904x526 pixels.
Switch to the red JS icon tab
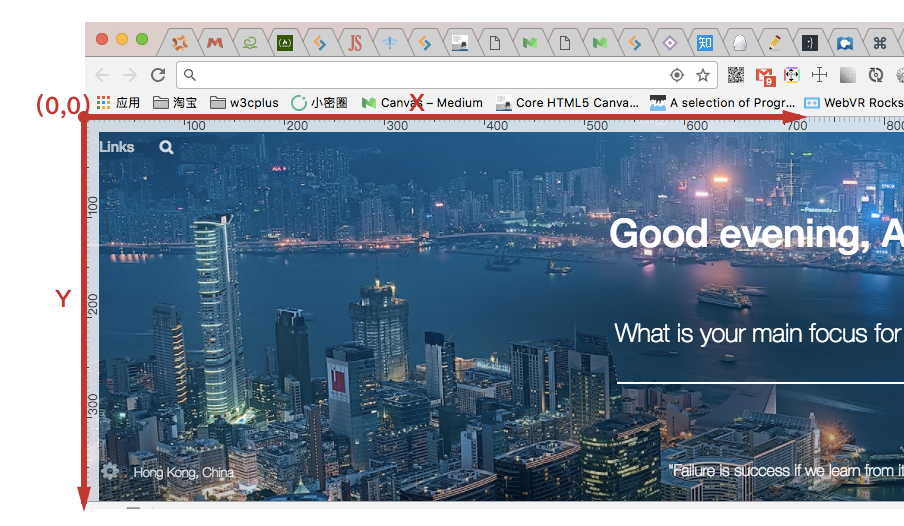[355, 43]
